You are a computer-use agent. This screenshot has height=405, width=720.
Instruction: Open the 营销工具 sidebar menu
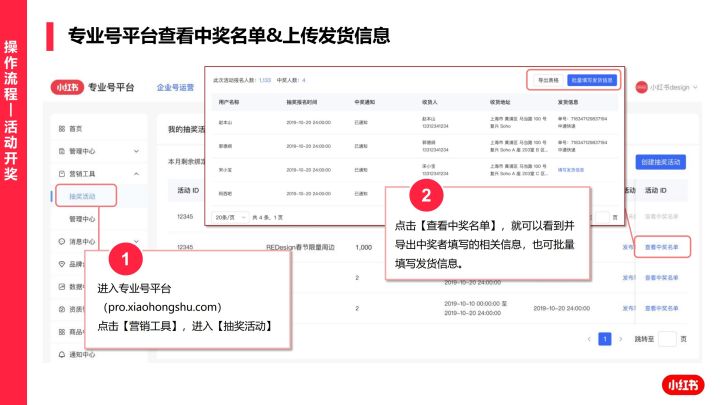coord(82,174)
